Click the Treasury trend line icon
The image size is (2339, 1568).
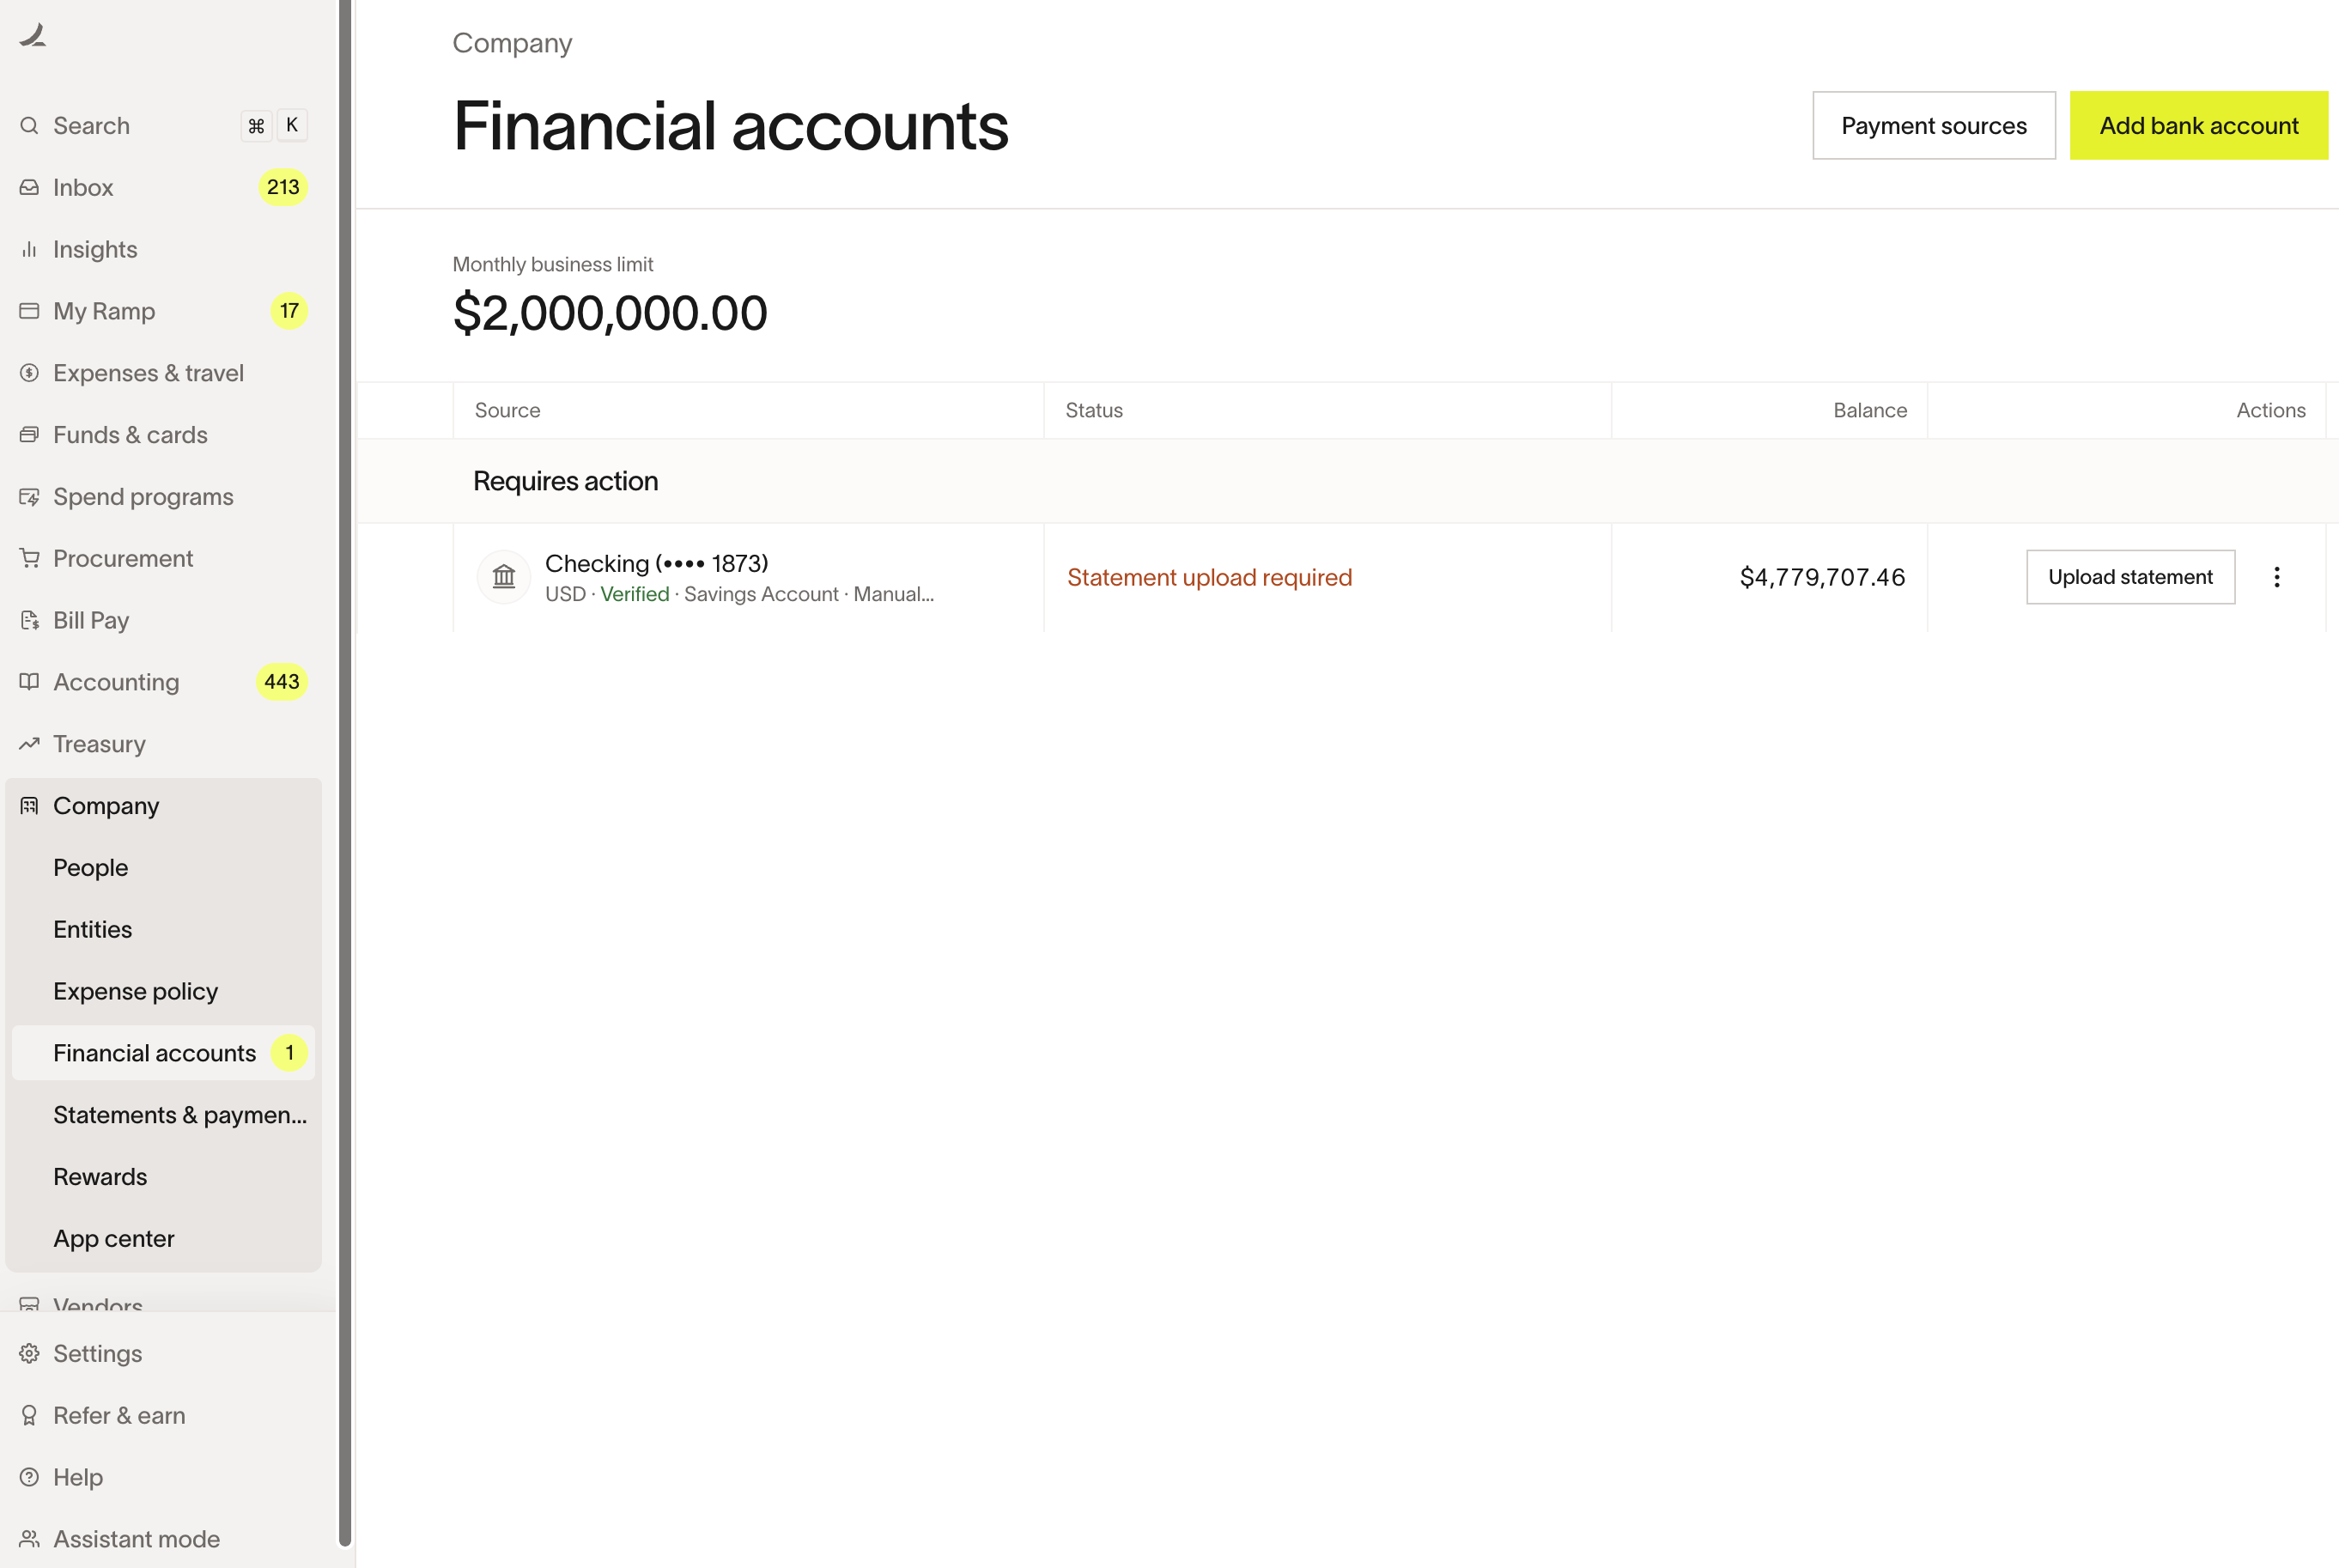(29, 744)
